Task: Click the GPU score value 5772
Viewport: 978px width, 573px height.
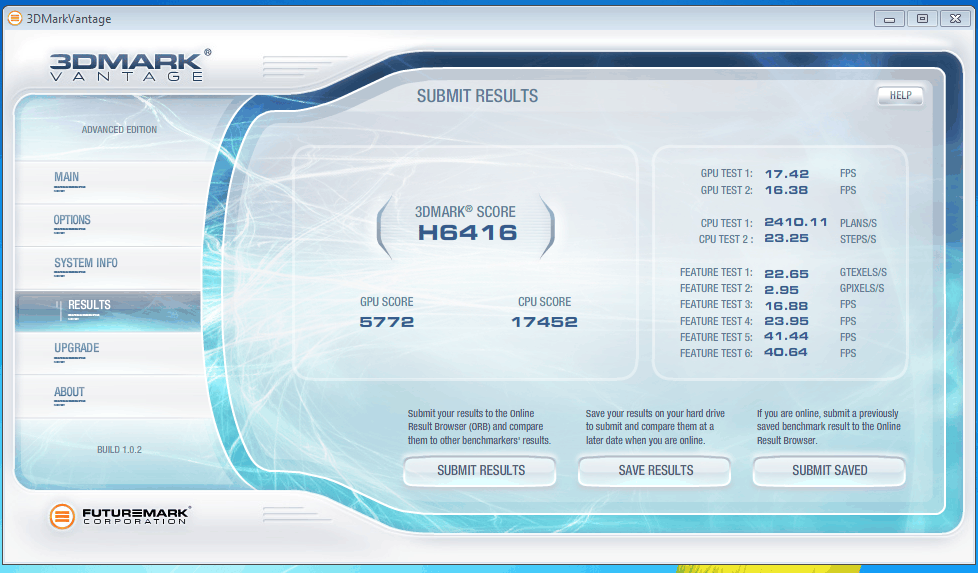Action: (387, 322)
